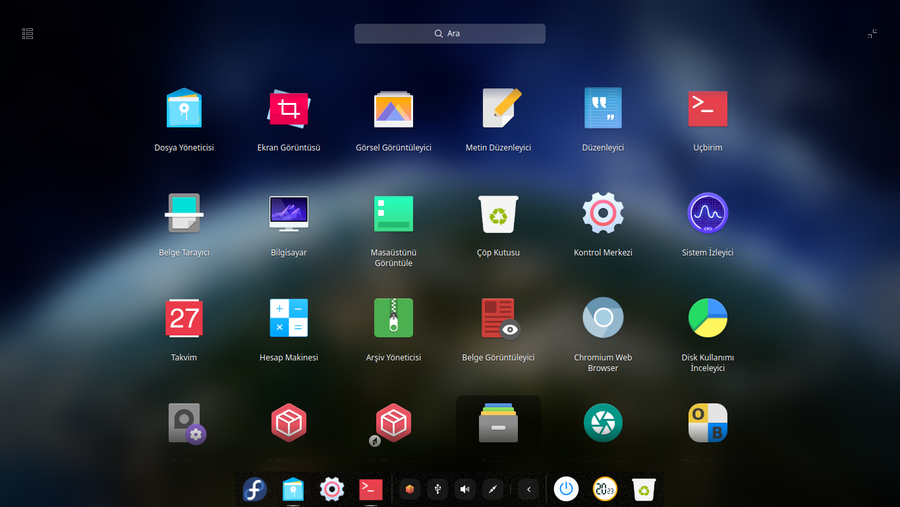Viewport: 900px width, 507px height.
Task: Open Çöp Kutusu in the launcher grid
Action: pyautogui.click(x=498, y=213)
